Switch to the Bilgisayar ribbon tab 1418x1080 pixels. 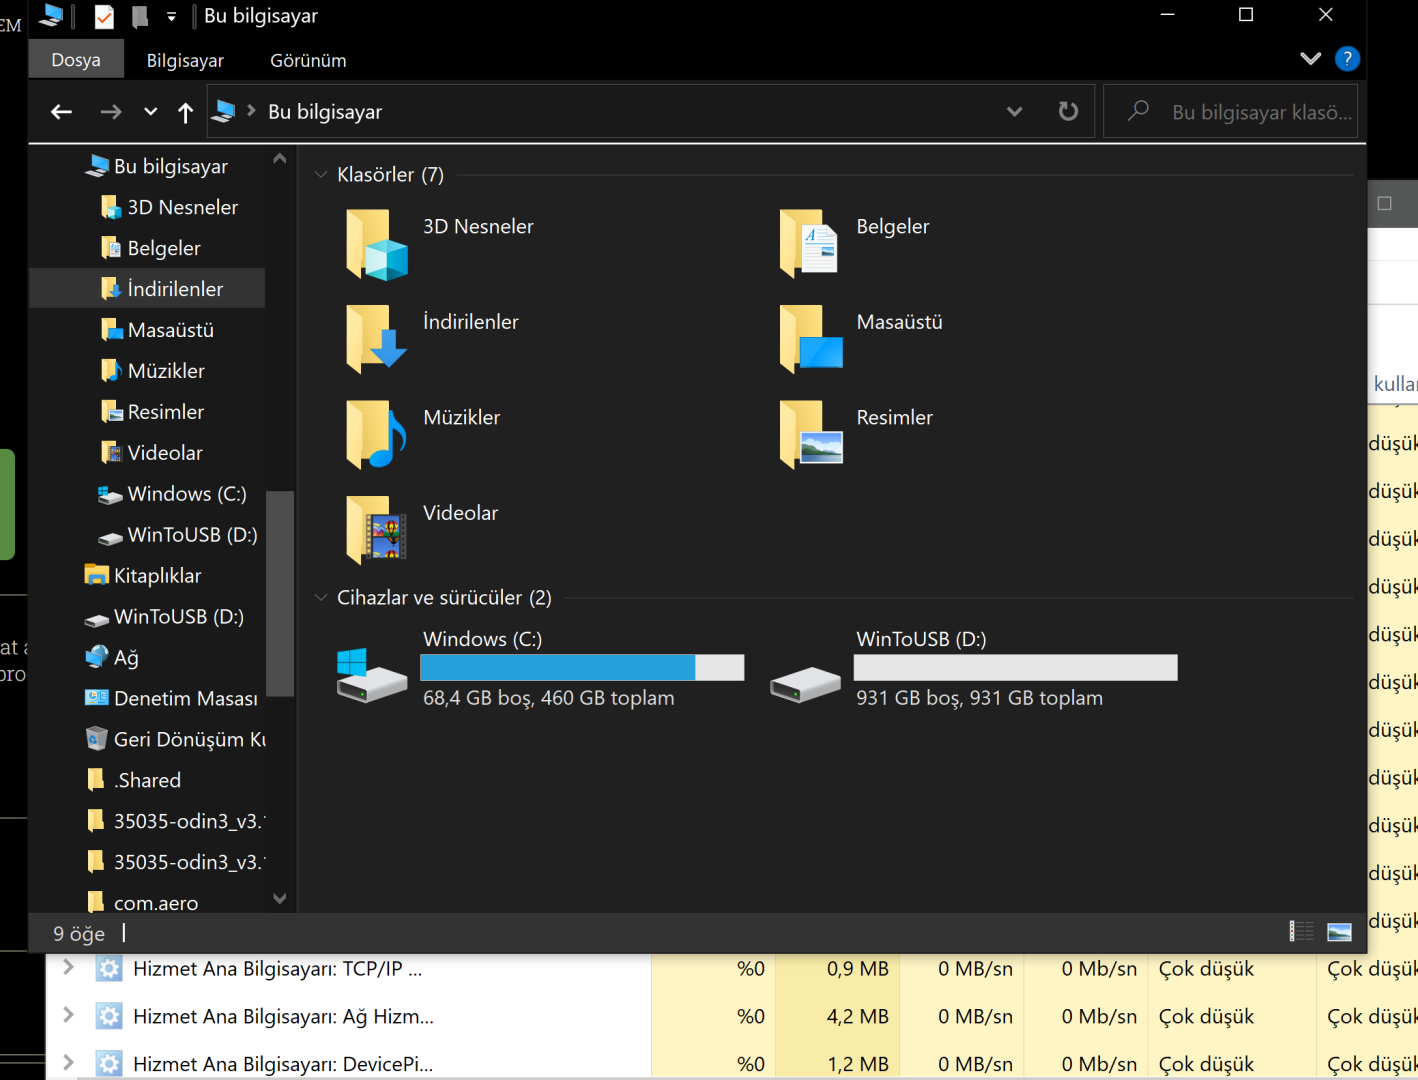coord(185,60)
